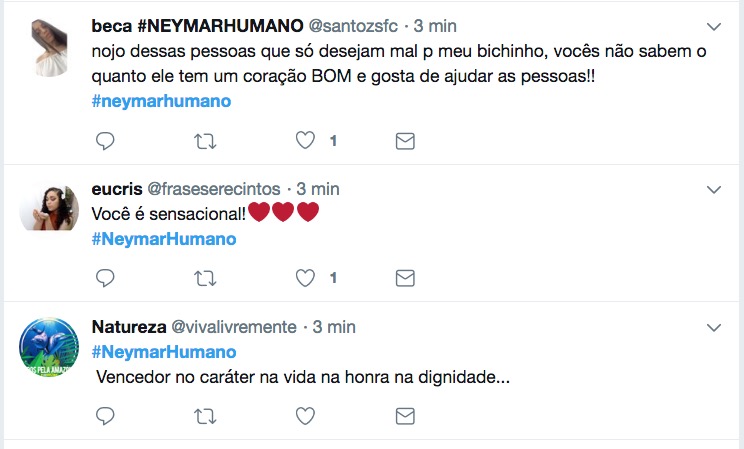Open #NeymarHumano hashtag in eucris's tweet

coord(163,239)
